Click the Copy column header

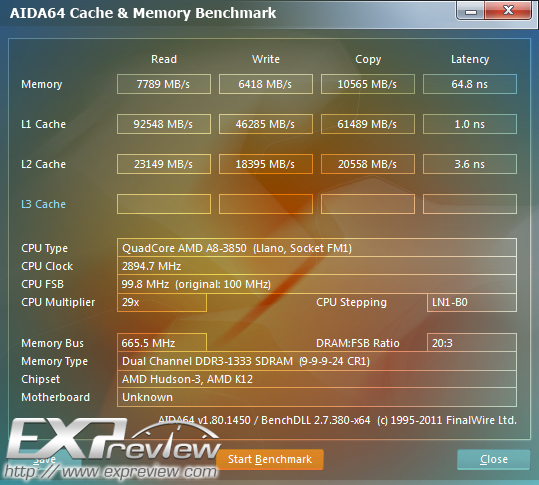click(x=368, y=59)
